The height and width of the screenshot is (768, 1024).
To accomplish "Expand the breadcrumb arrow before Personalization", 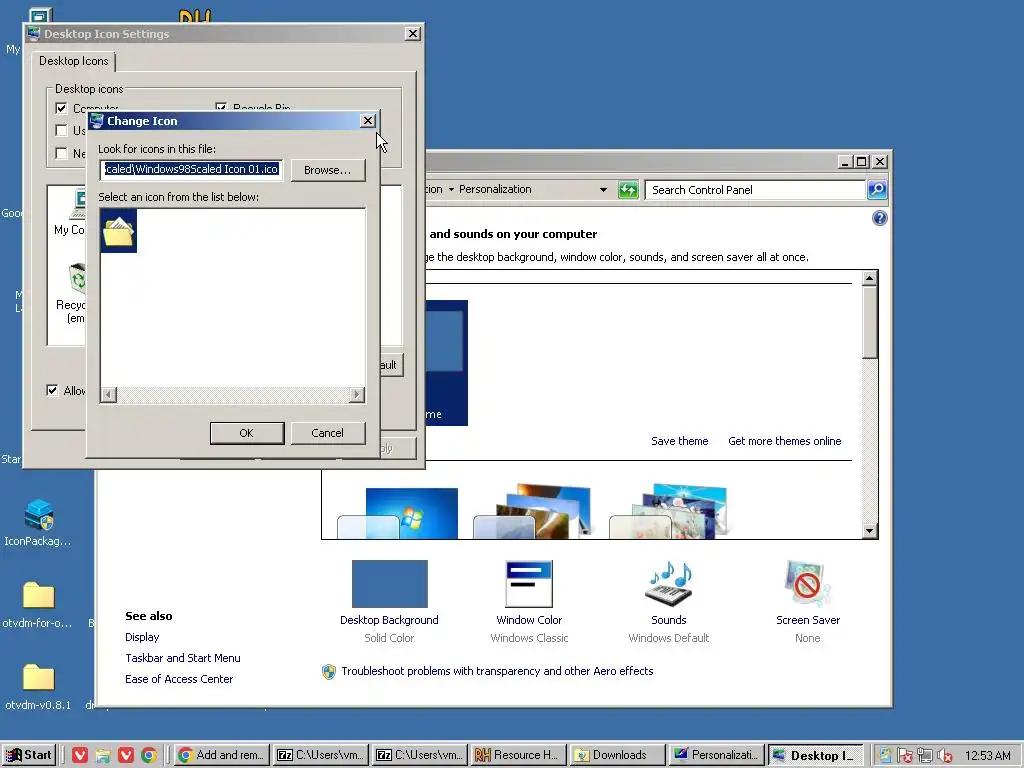I will pyautogui.click(x=451, y=189).
